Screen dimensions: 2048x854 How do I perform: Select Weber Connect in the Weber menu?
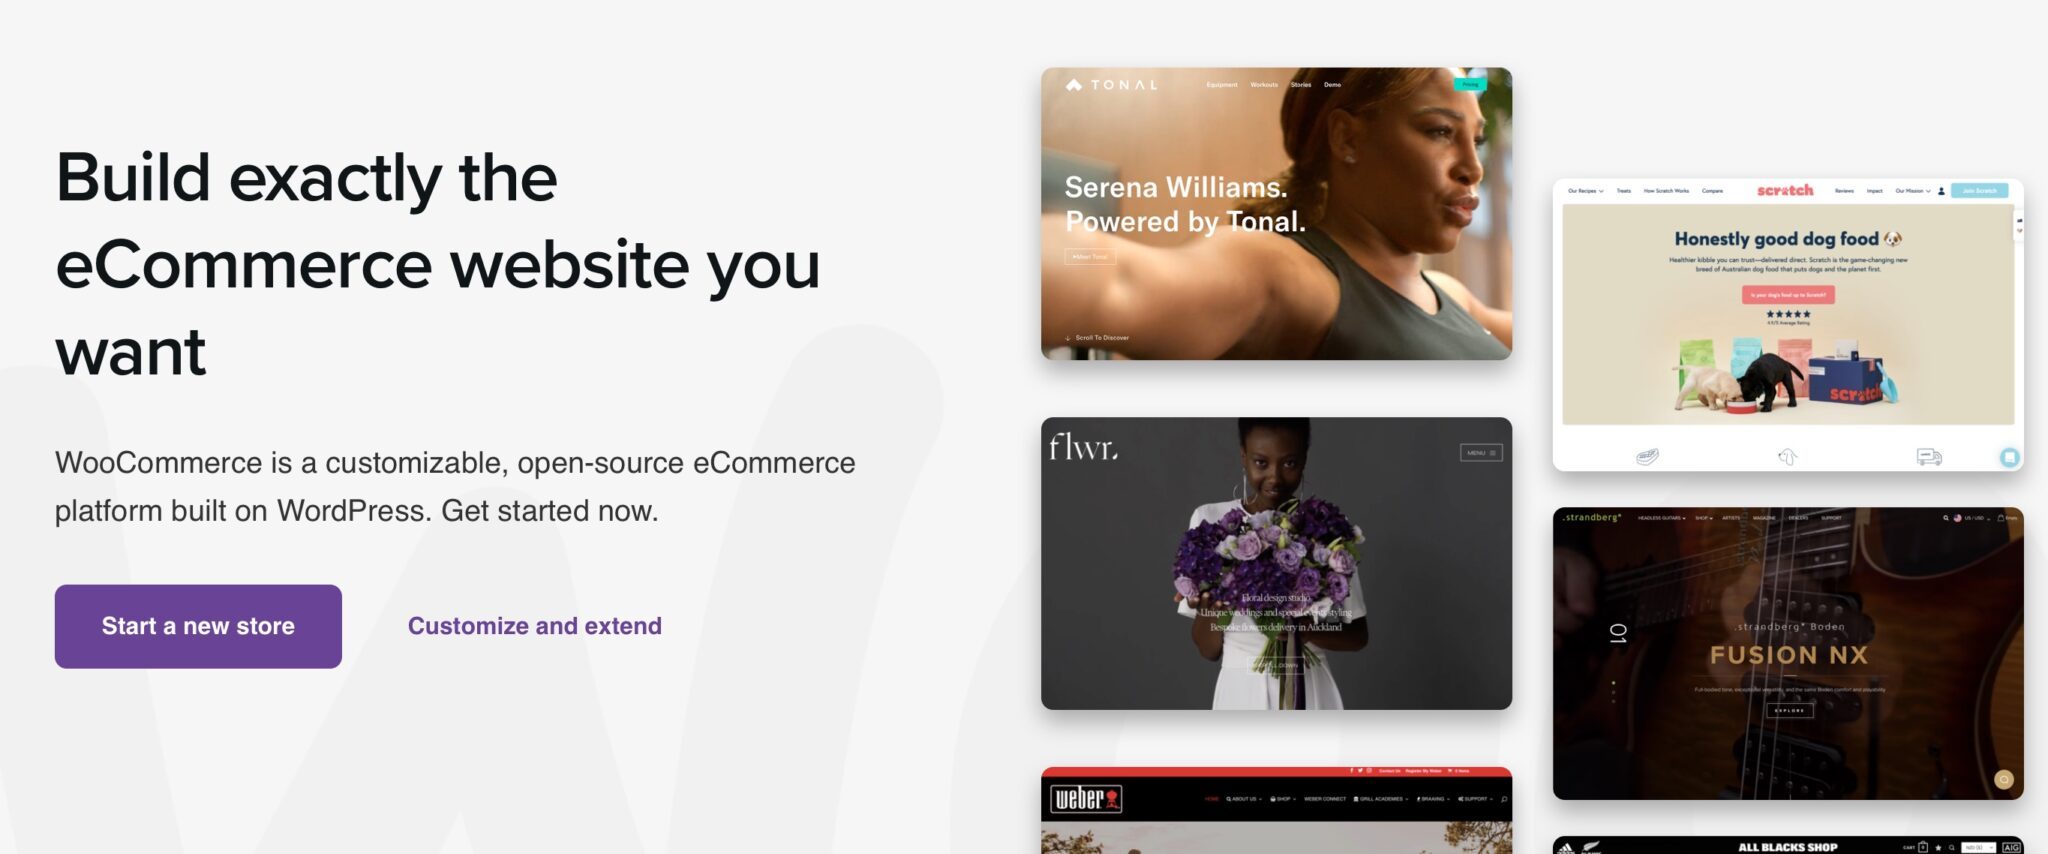tap(1325, 799)
